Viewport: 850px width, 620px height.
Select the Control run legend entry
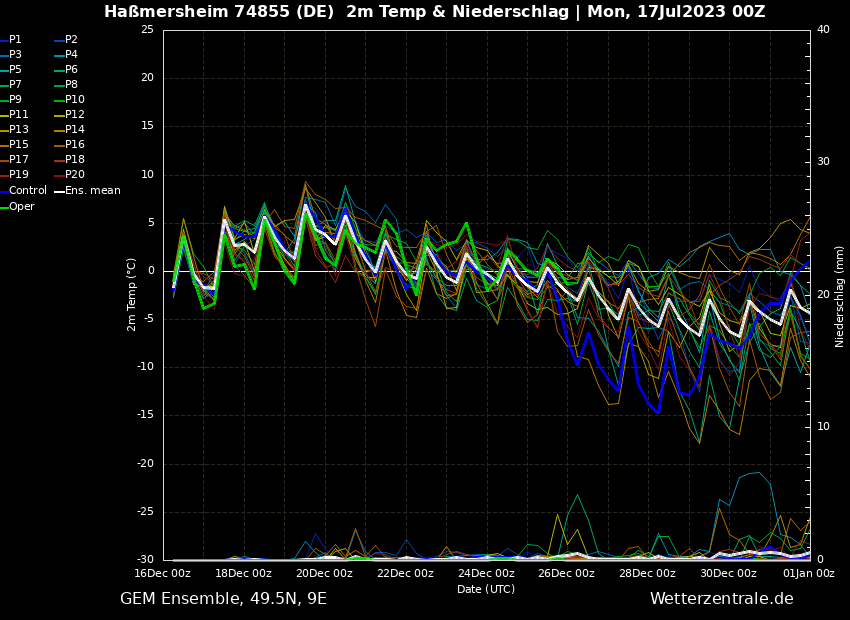tap(28, 190)
